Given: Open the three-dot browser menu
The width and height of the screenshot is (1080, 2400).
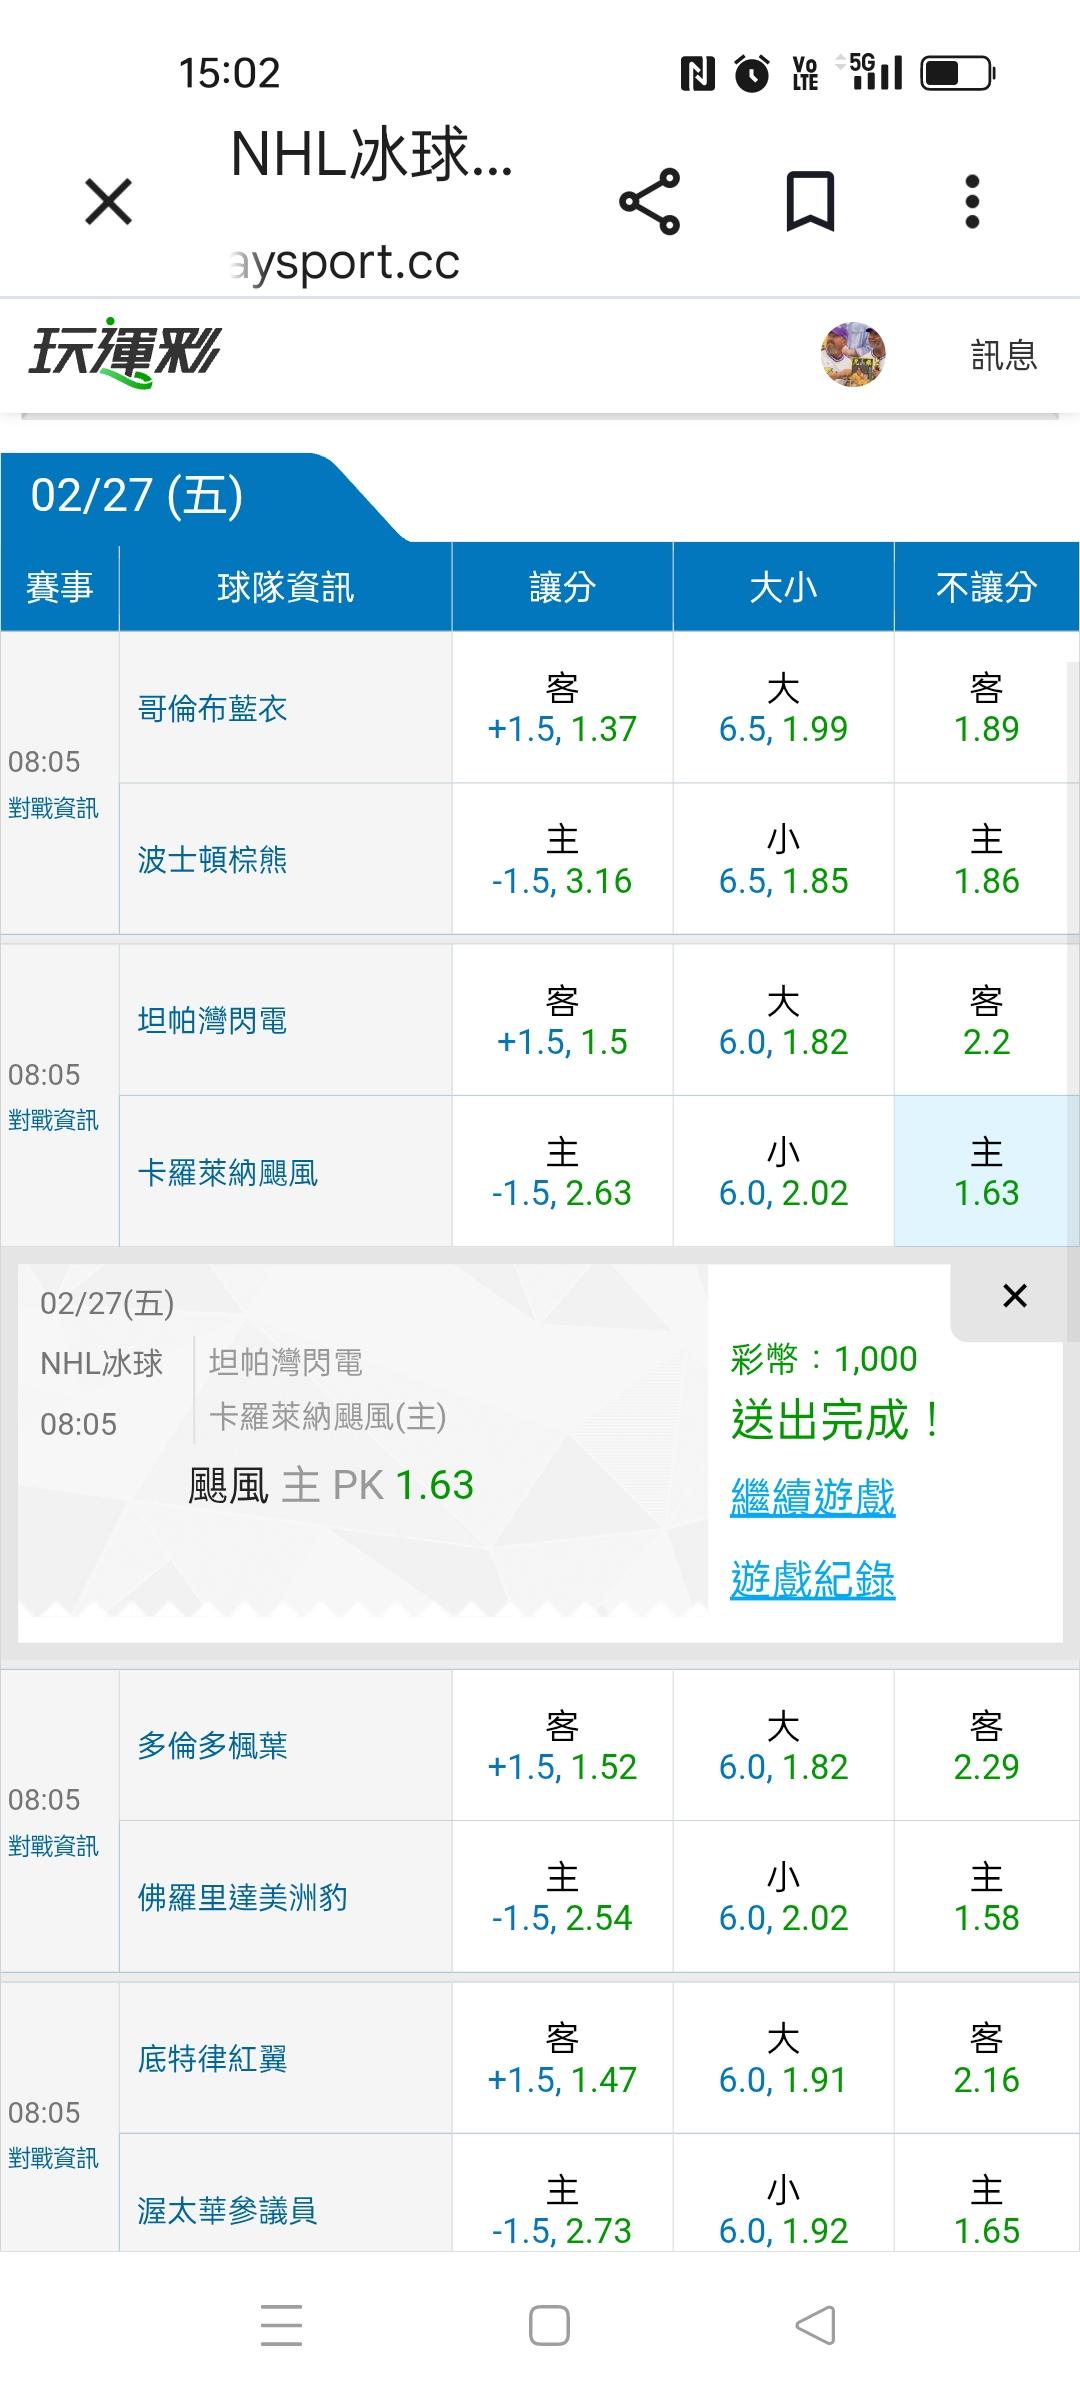Looking at the screenshot, I should (x=971, y=202).
